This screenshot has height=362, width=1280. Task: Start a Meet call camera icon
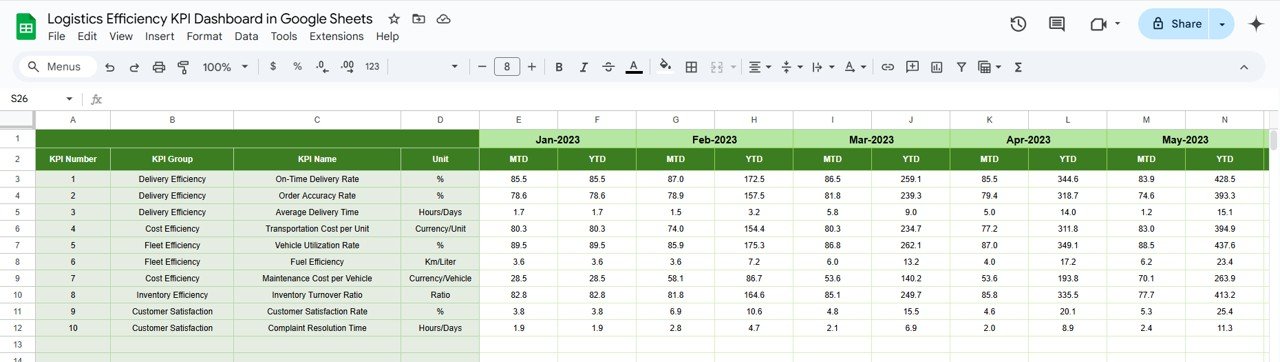pos(1098,24)
